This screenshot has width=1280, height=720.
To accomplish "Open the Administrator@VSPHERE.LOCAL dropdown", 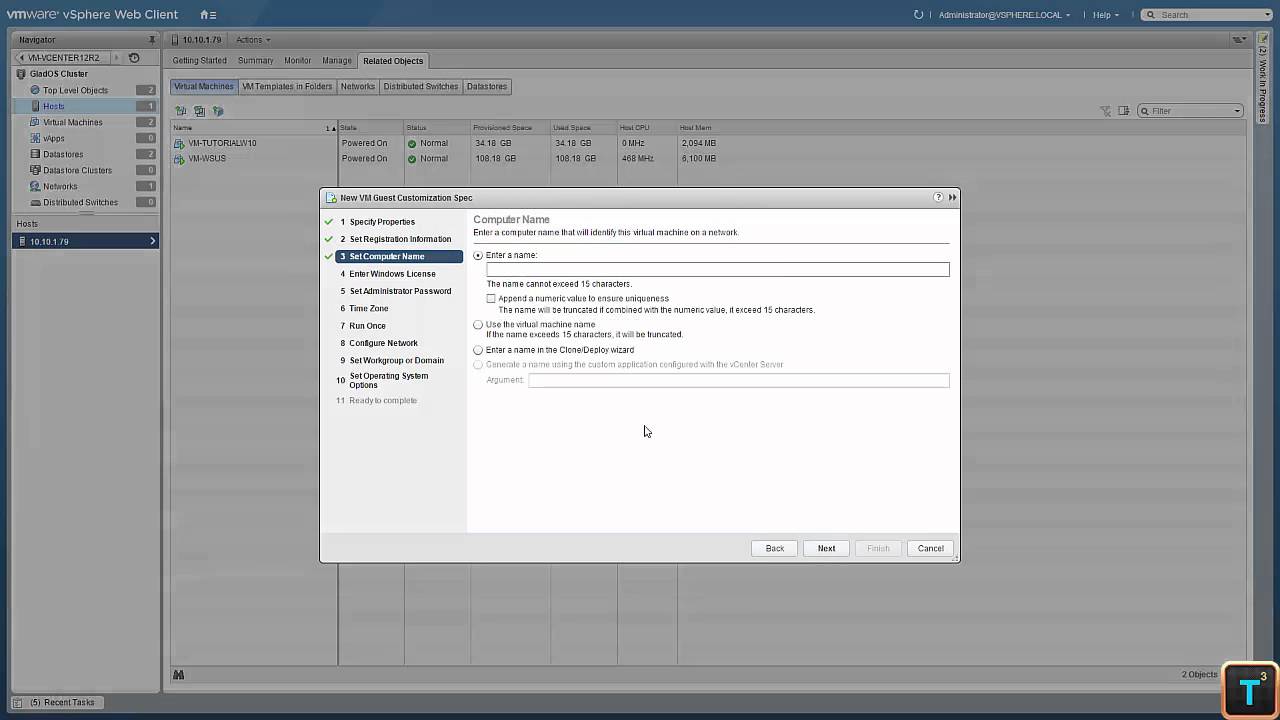I will click(x=1004, y=15).
